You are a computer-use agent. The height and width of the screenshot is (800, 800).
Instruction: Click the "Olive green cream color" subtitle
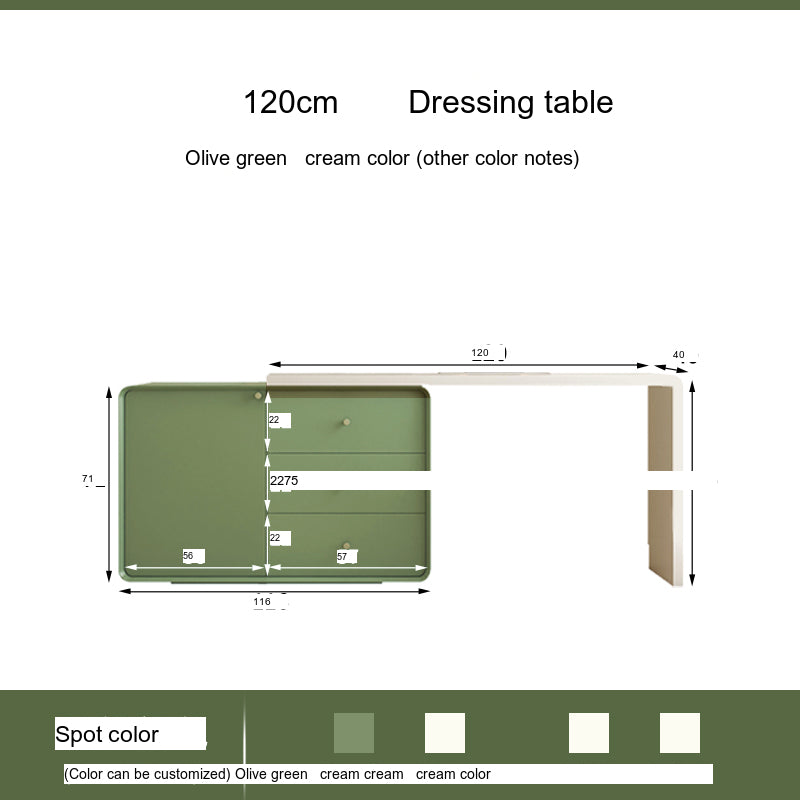(381, 158)
